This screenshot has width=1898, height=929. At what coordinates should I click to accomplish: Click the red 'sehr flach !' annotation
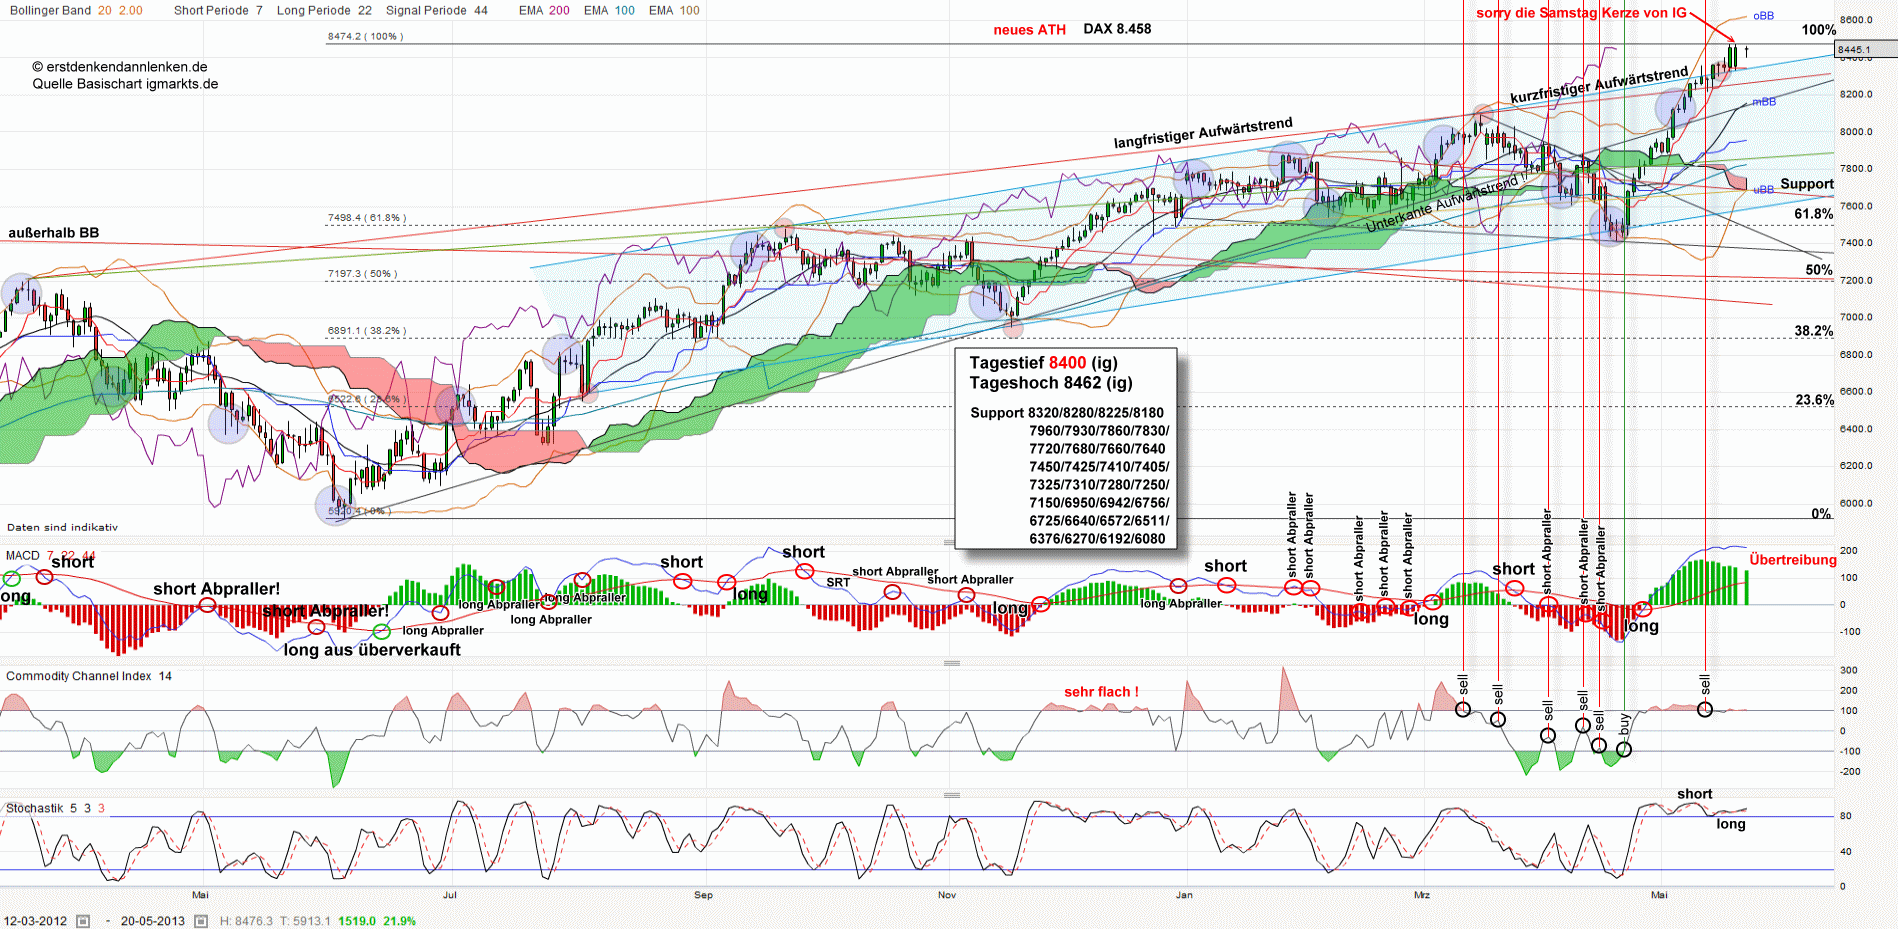(x=1101, y=692)
